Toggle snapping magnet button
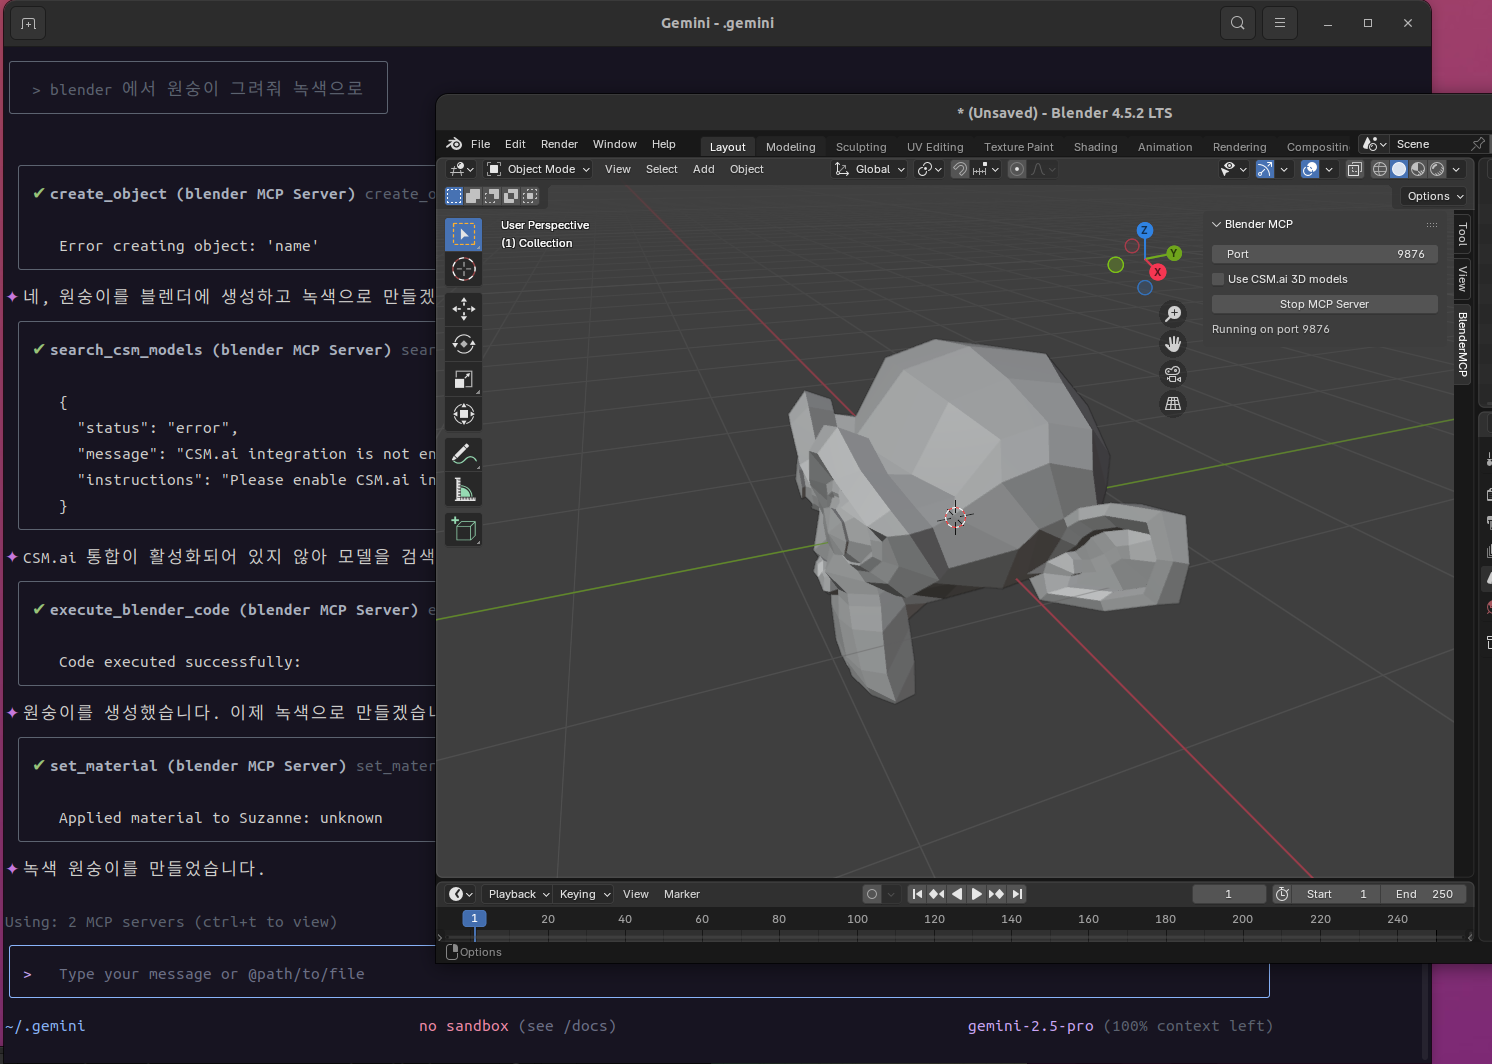The width and height of the screenshot is (1492, 1064). [x=960, y=169]
